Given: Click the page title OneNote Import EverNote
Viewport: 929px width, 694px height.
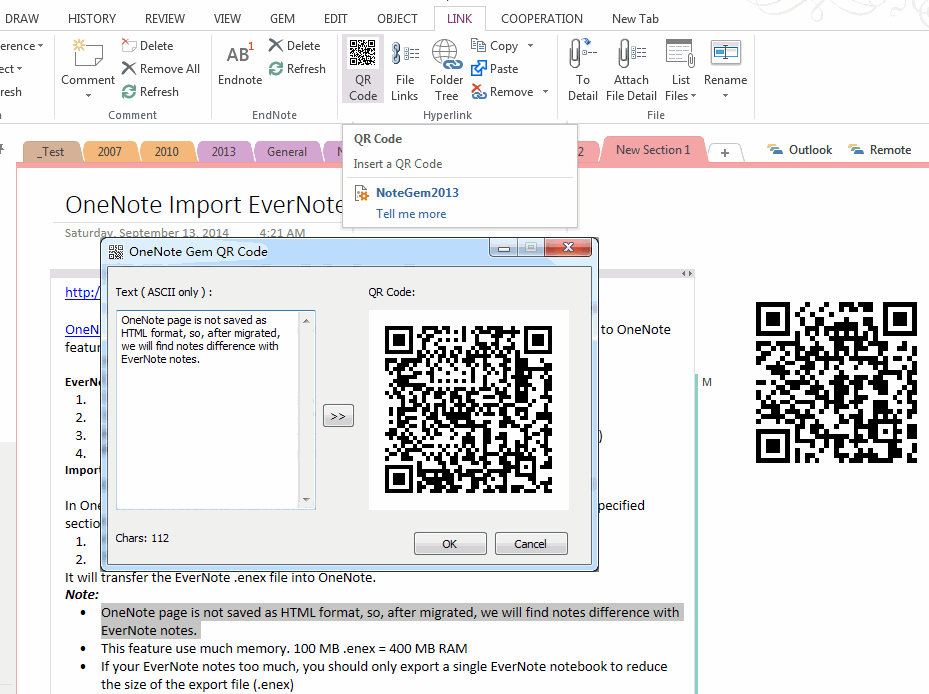Looking at the screenshot, I should pos(204,205).
